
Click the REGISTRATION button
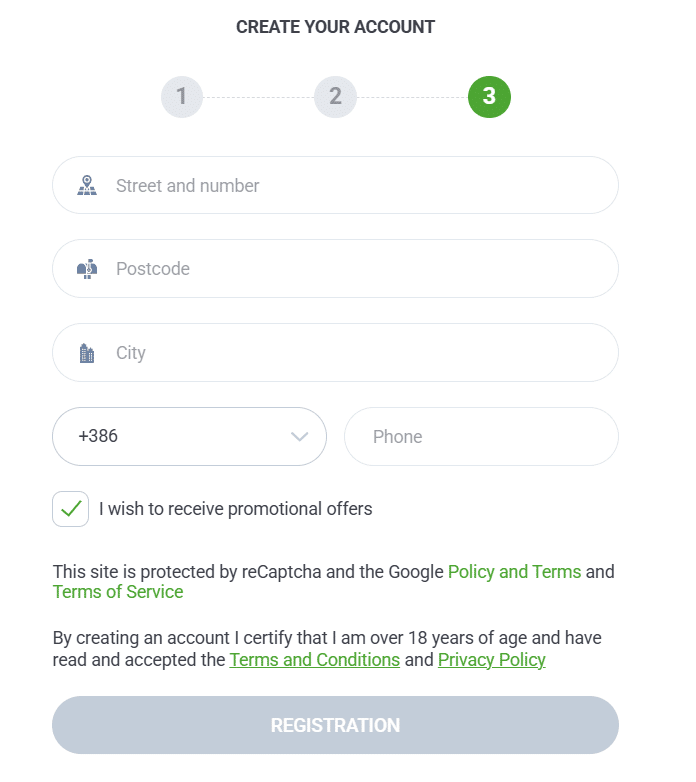click(x=336, y=725)
